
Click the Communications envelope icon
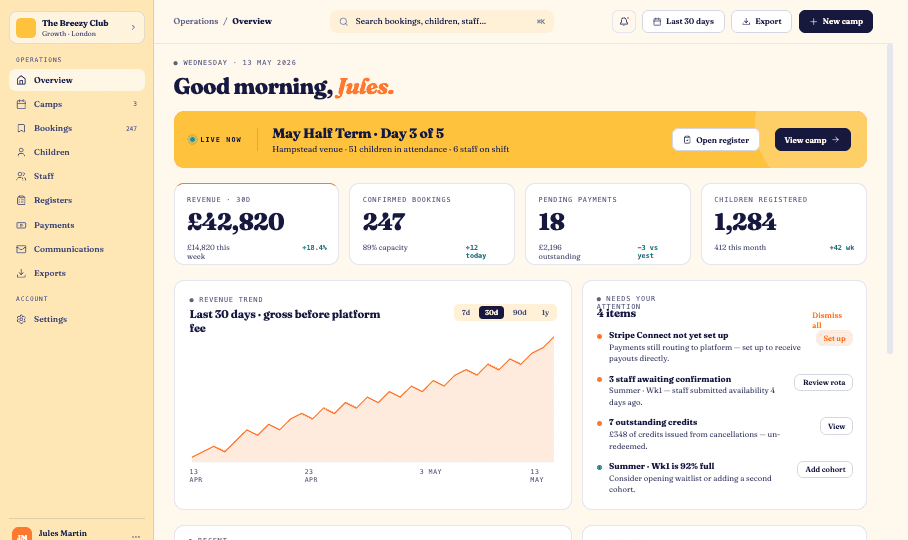21,249
